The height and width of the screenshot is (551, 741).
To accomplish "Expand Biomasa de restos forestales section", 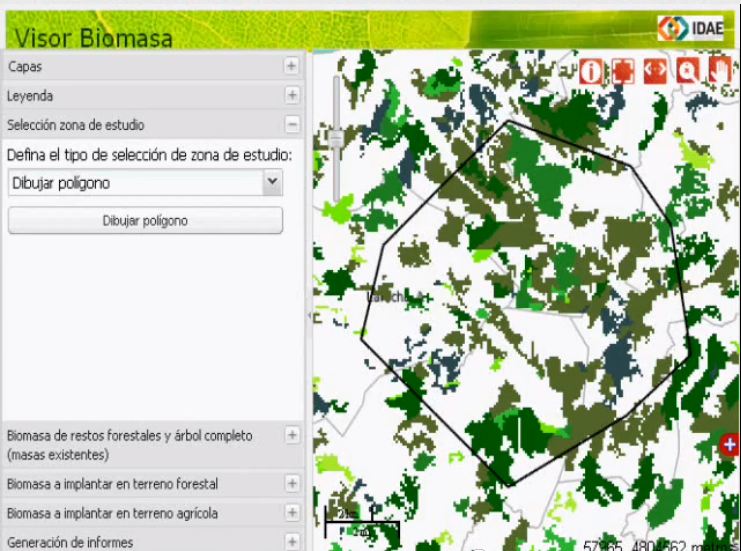I will point(292,436).
